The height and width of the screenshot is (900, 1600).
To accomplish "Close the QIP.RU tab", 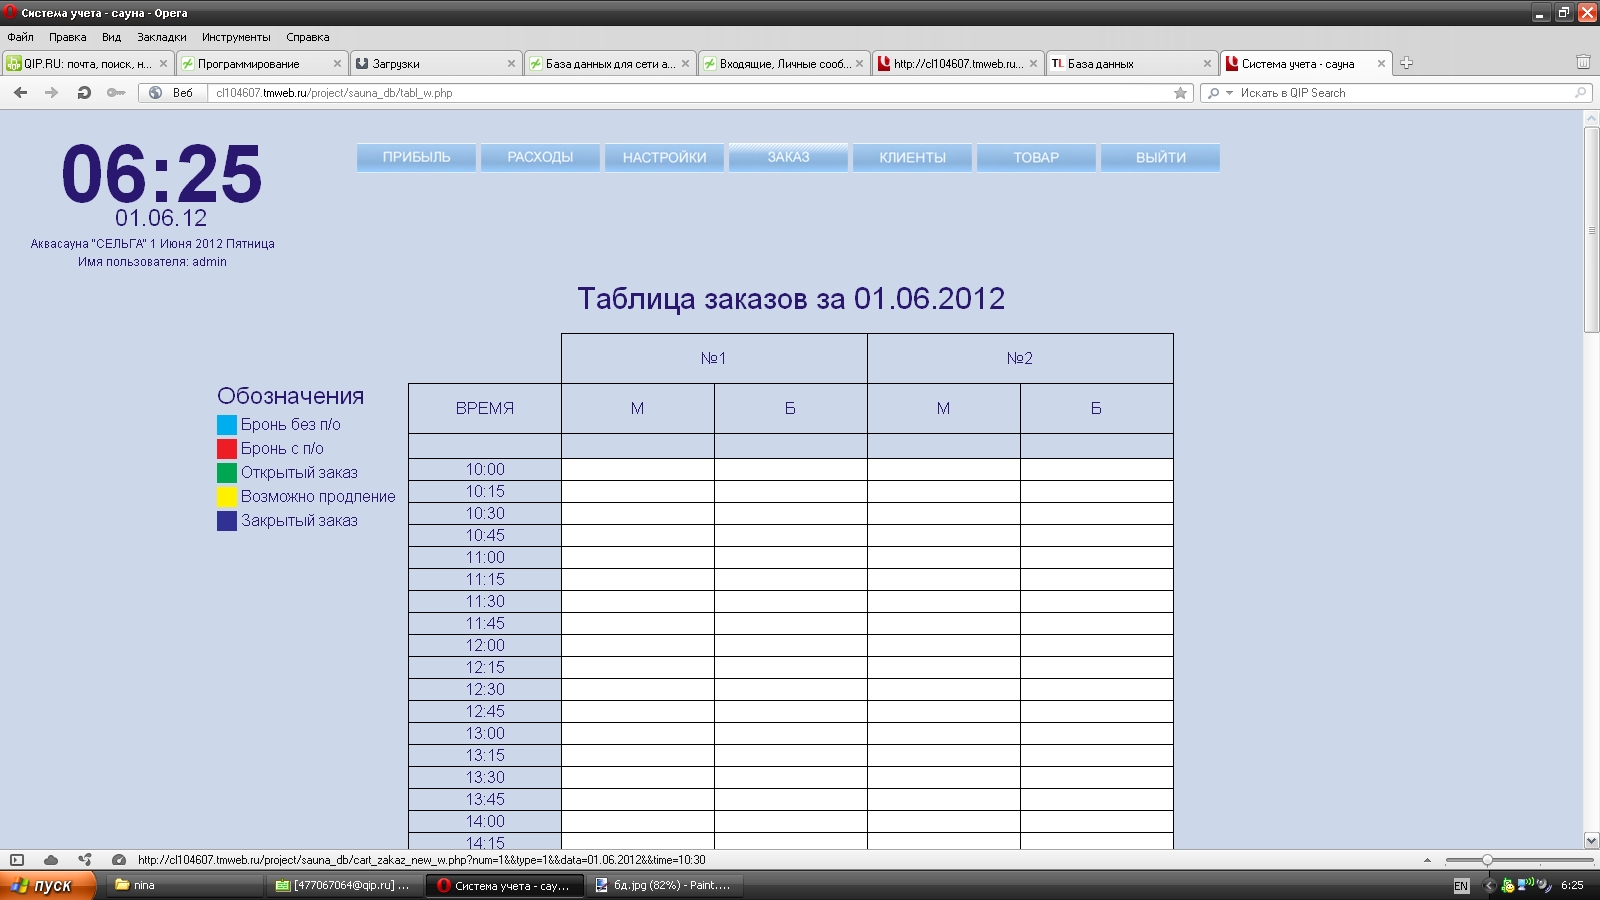I will point(163,63).
